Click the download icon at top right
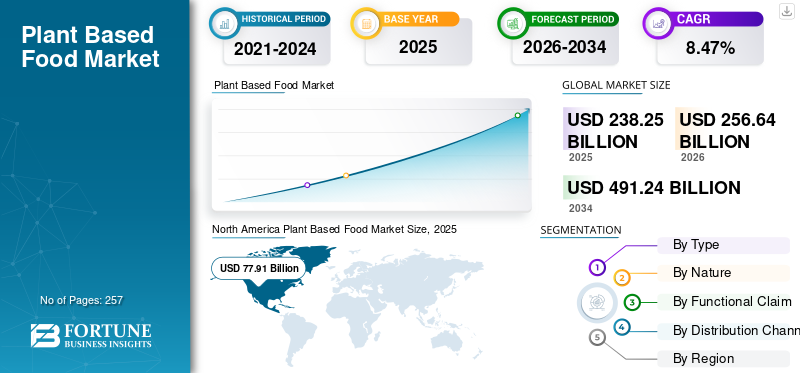The height and width of the screenshot is (373, 800). 787,11
